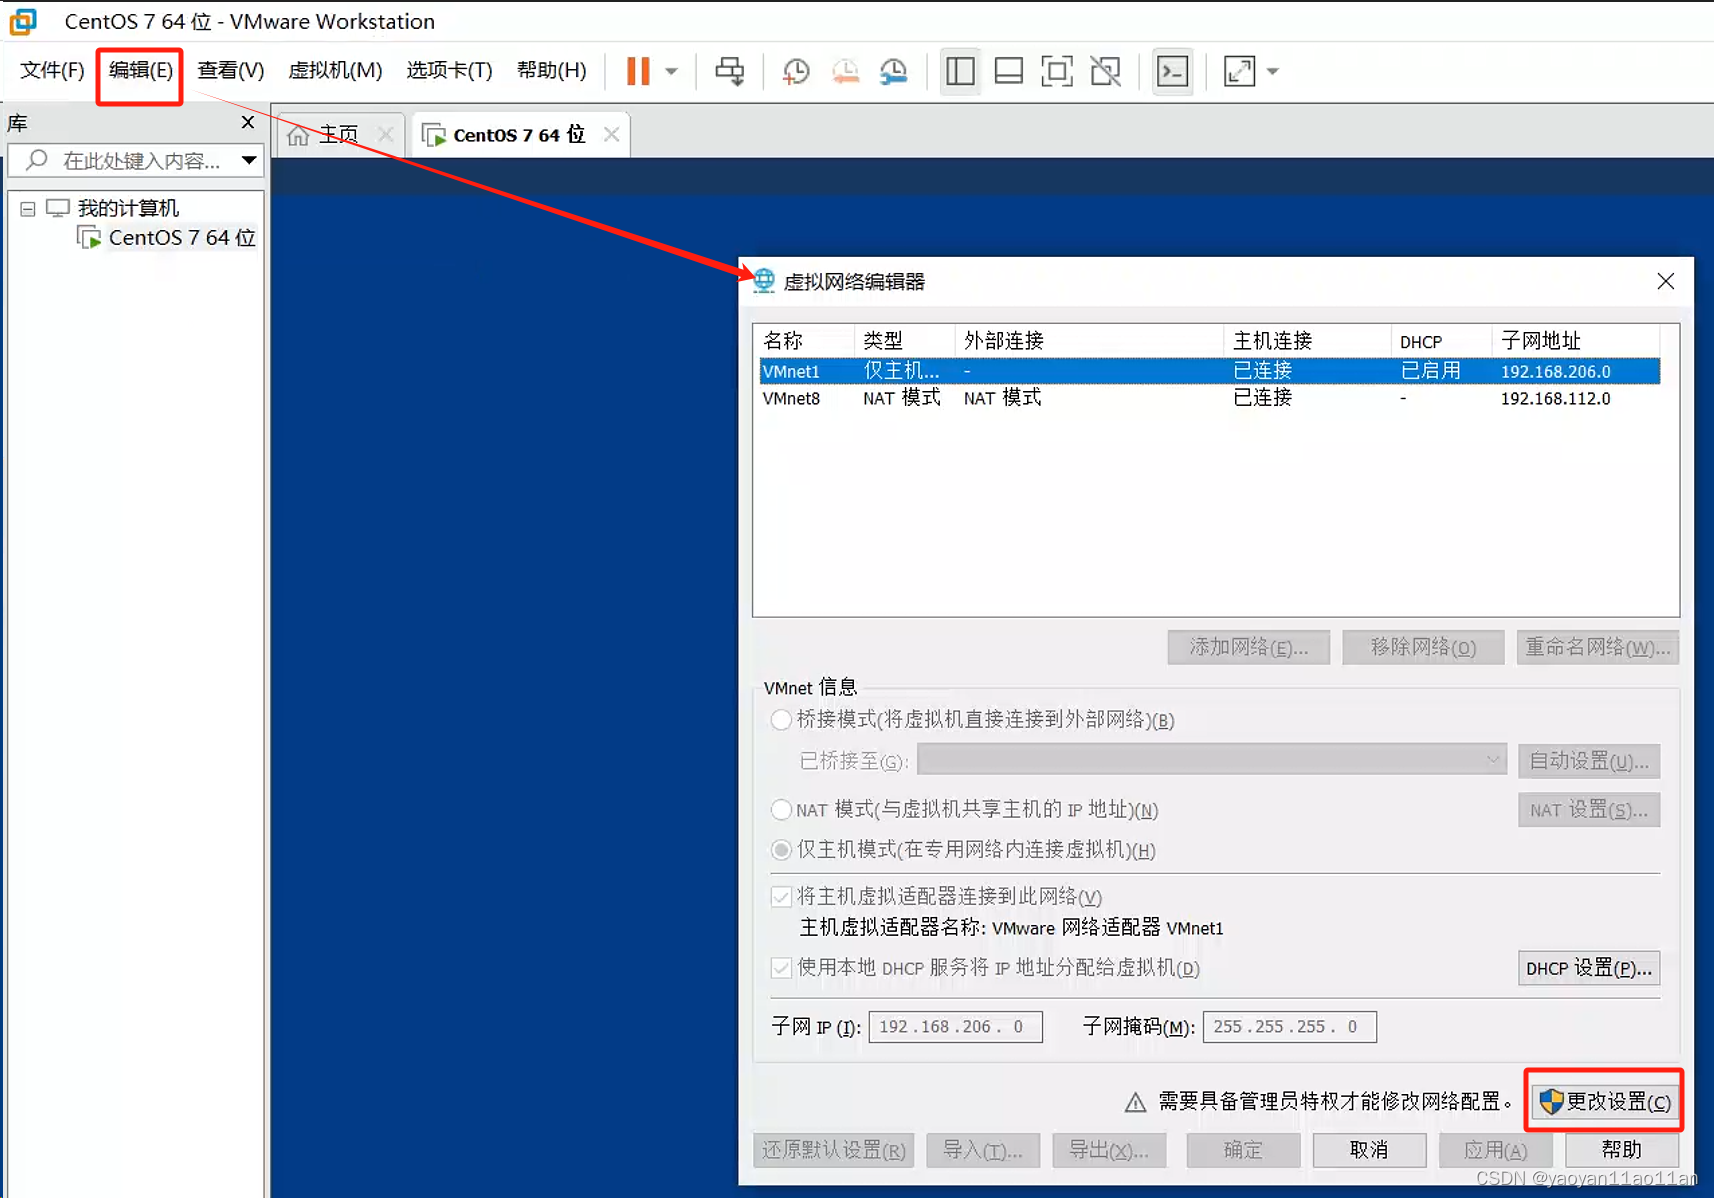Click the 我的计算机 computer icon
1714x1198 pixels.
58,208
